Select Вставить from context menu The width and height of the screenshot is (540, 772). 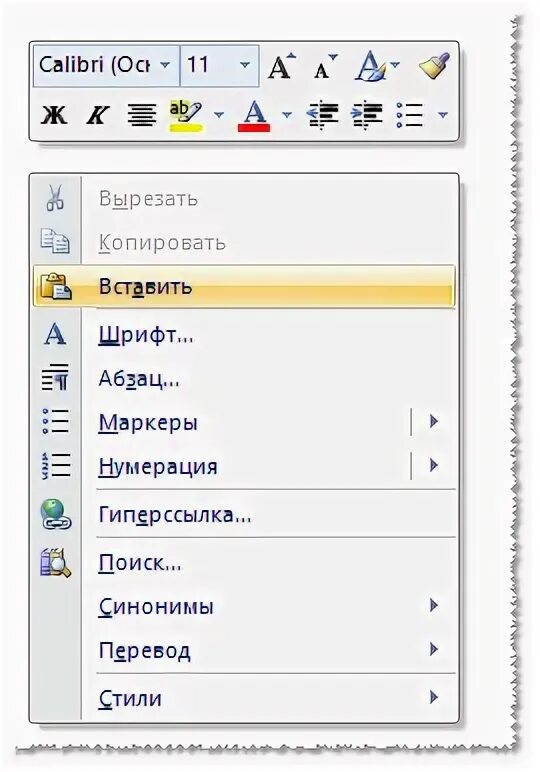point(244,287)
